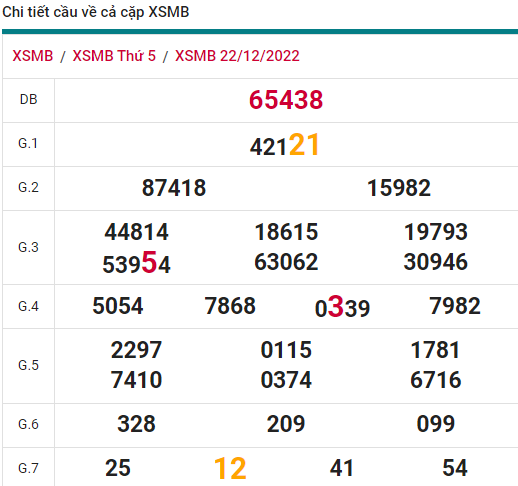The width and height of the screenshot is (518, 486).
Task: Click the special prize number 65438
Action: [286, 100]
